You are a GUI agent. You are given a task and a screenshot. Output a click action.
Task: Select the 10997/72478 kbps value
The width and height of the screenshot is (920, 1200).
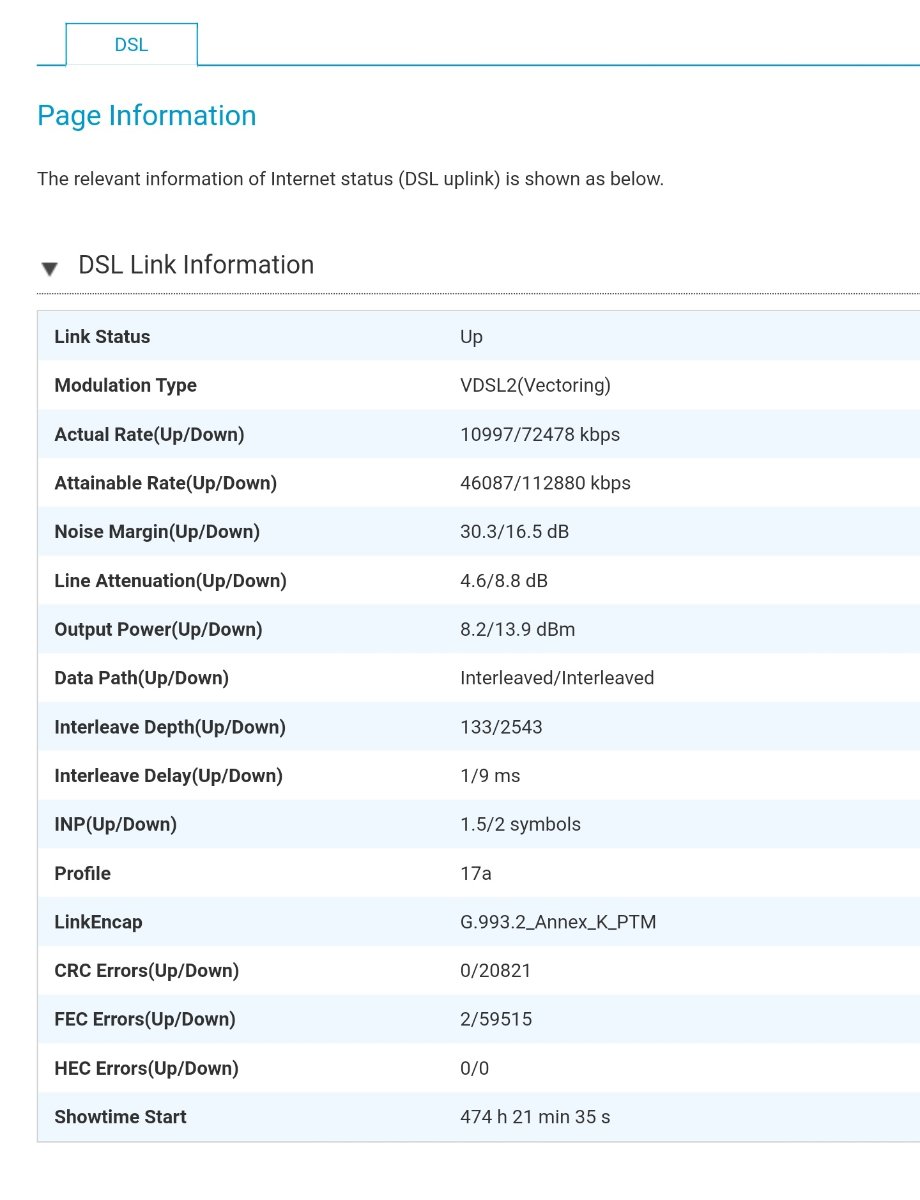(x=540, y=435)
